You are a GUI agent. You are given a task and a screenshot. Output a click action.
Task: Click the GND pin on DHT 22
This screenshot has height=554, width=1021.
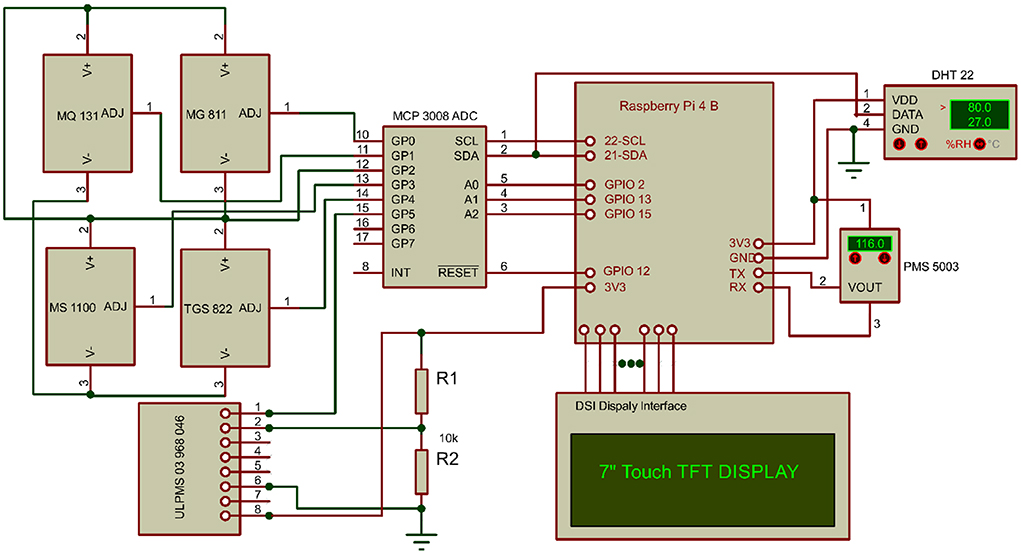905,130
